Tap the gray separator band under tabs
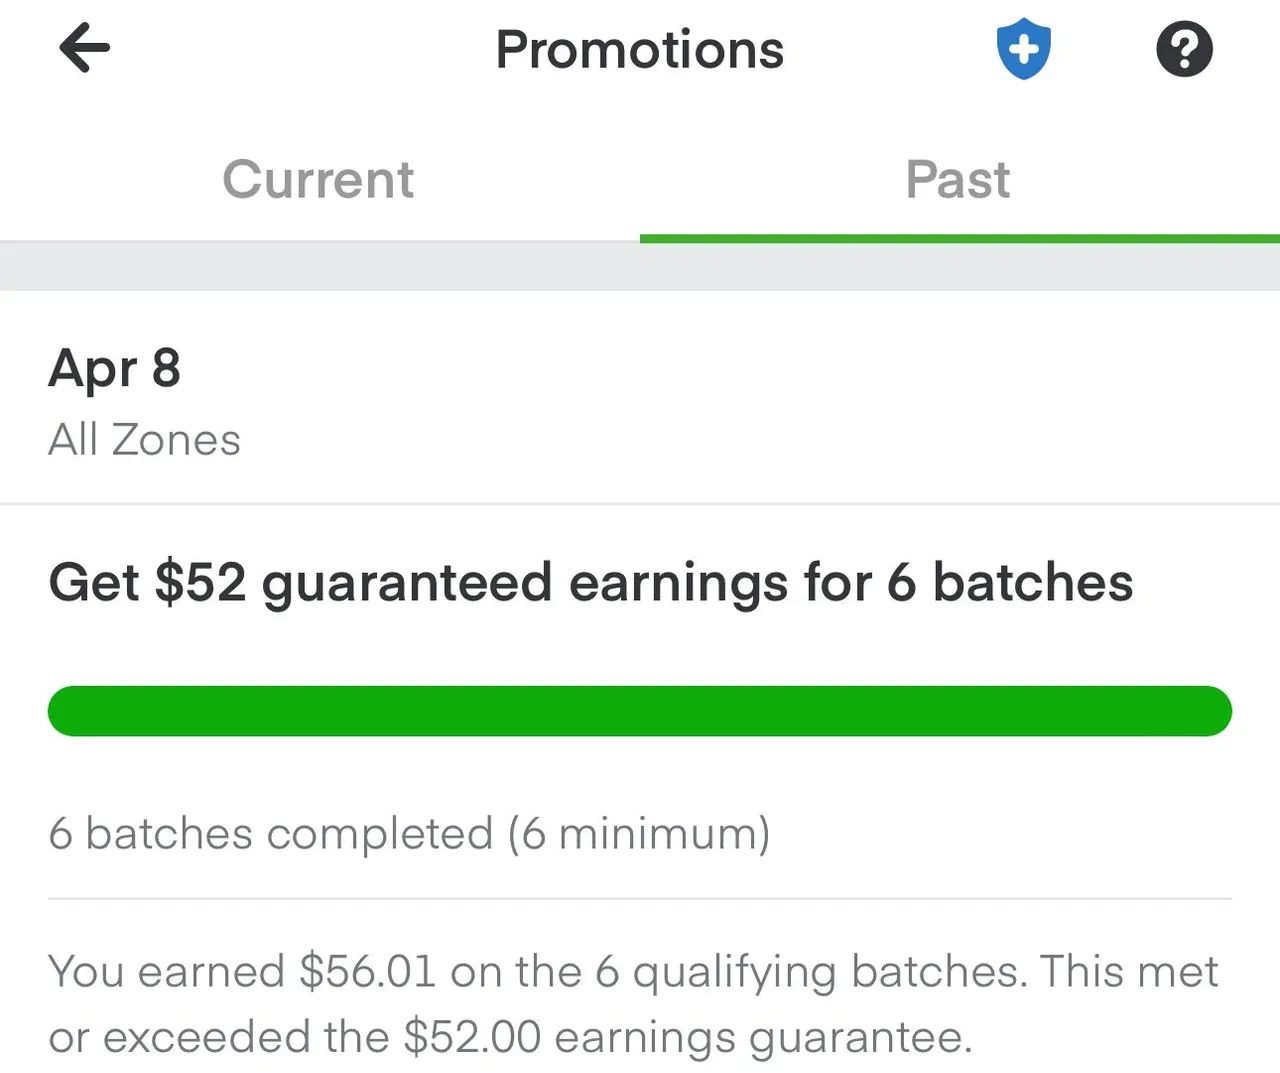 [x=640, y=266]
